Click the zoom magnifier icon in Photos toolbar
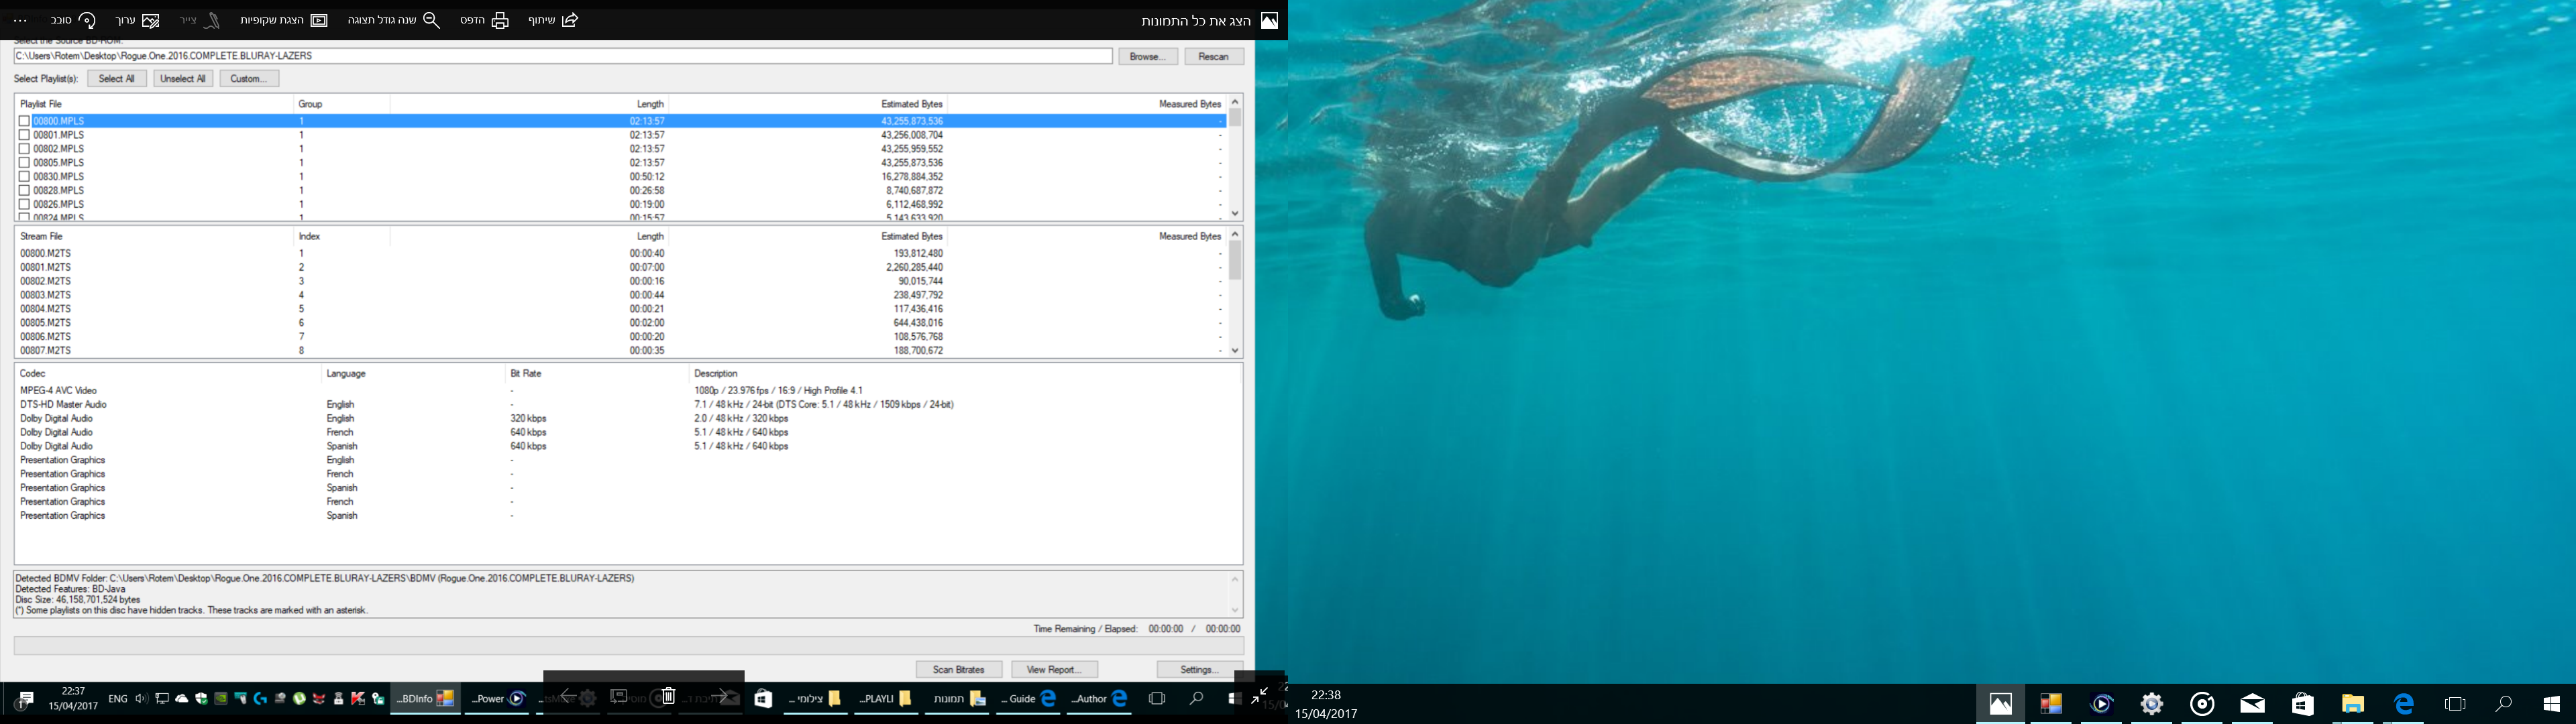This screenshot has width=2576, height=724. (432, 20)
